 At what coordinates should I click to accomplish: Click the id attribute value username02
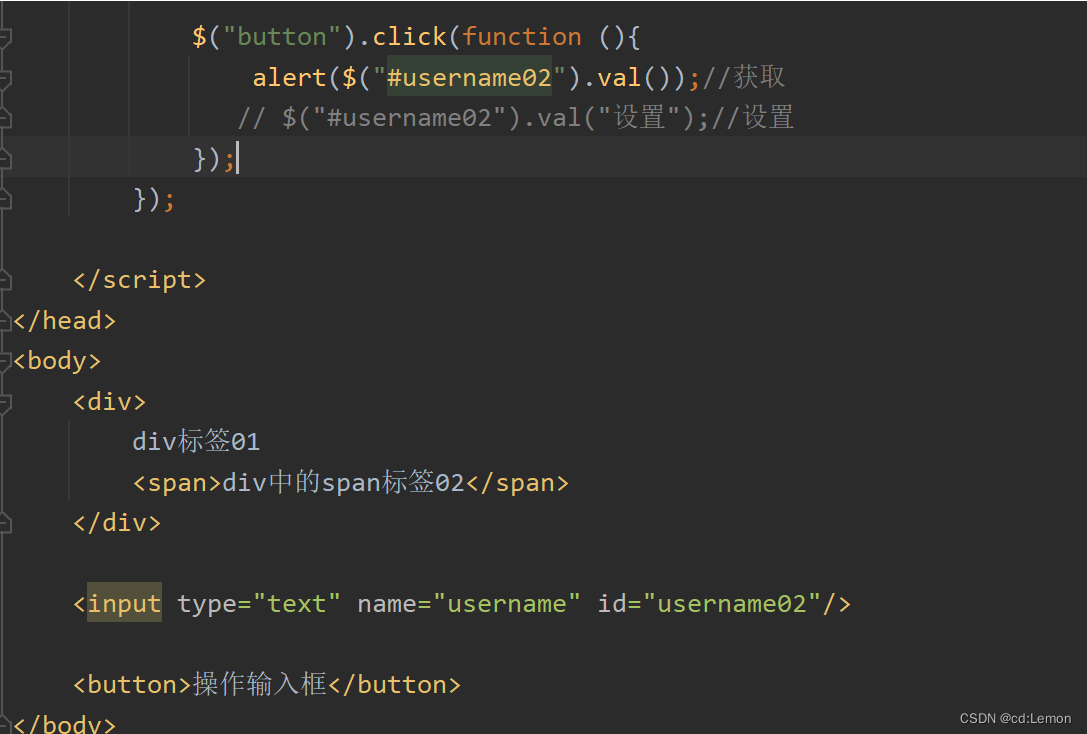point(730,603)
